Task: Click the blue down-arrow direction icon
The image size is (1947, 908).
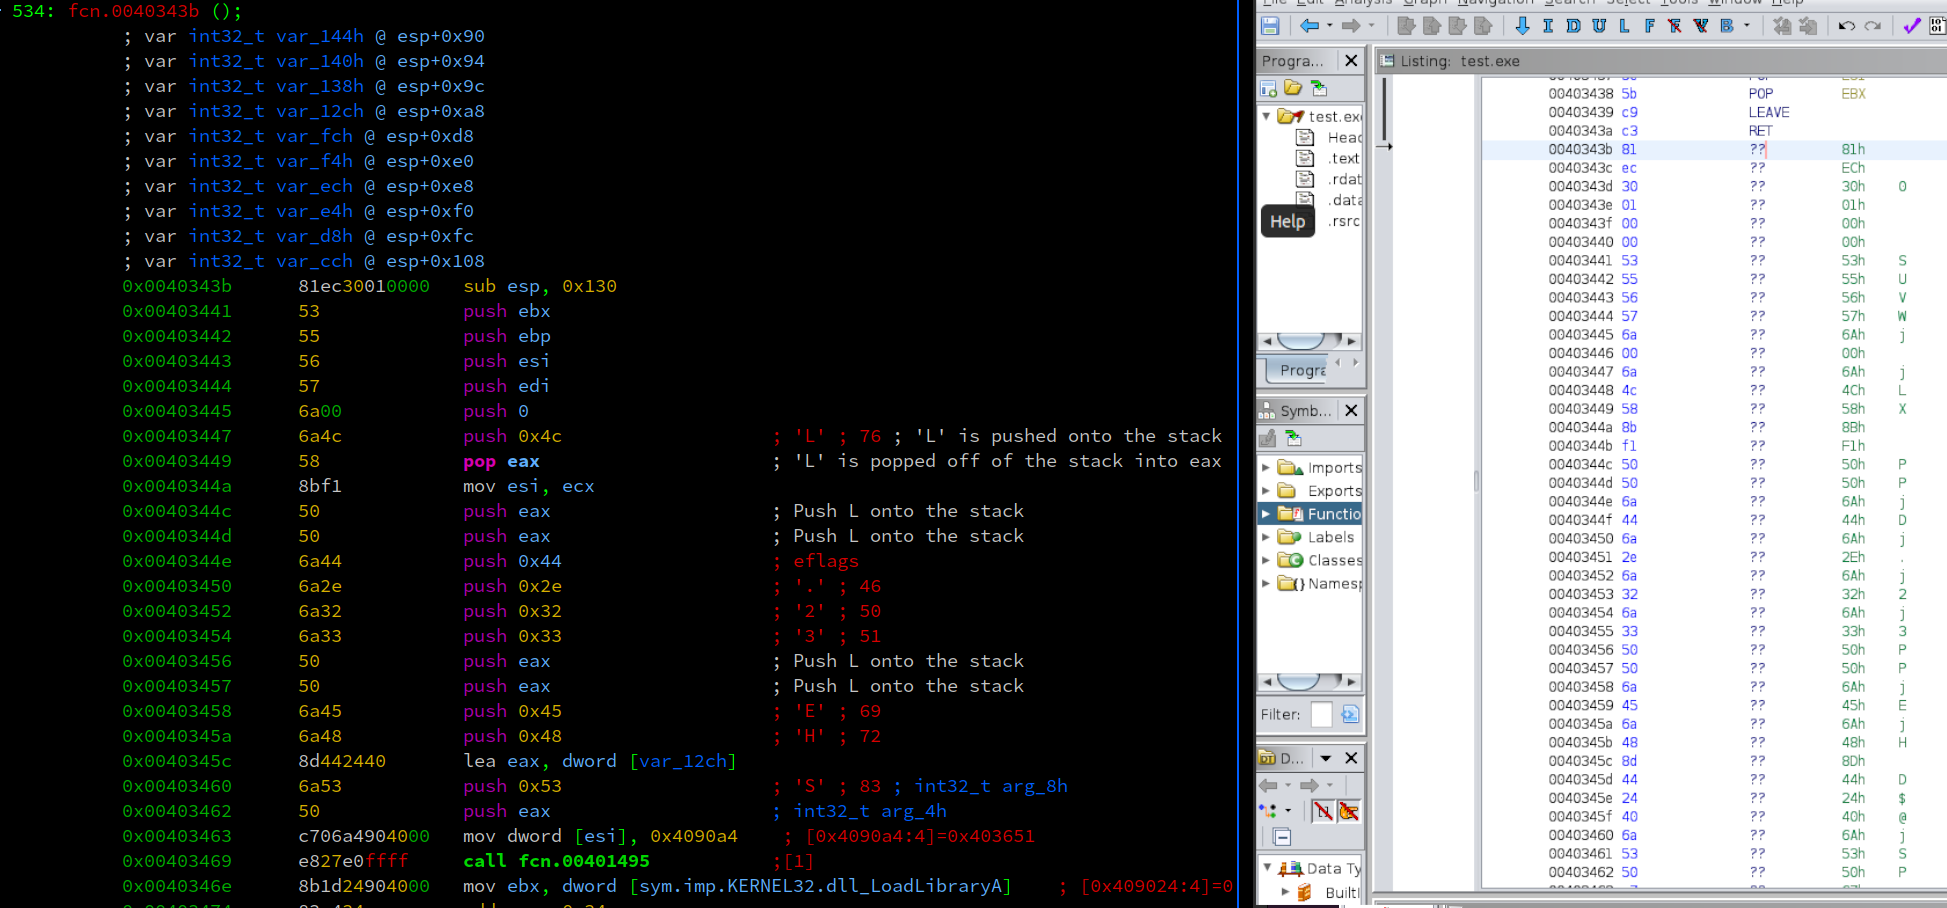Action: (x=1522, y=26)
